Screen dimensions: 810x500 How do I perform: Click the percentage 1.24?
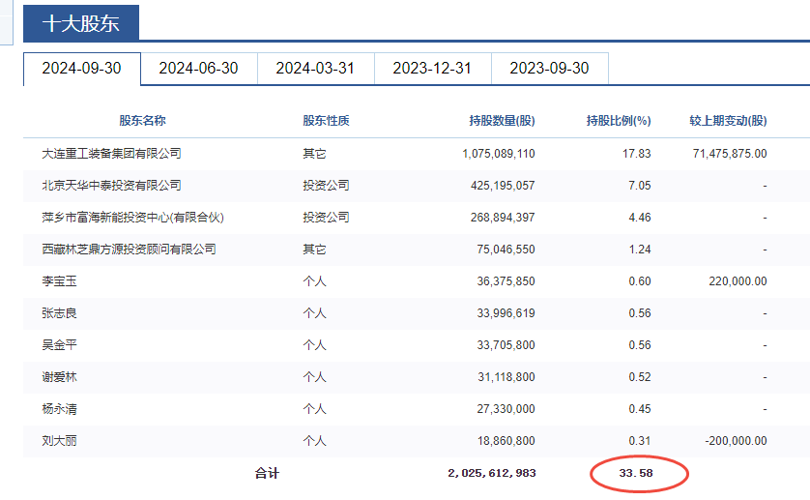click(640, 249)
